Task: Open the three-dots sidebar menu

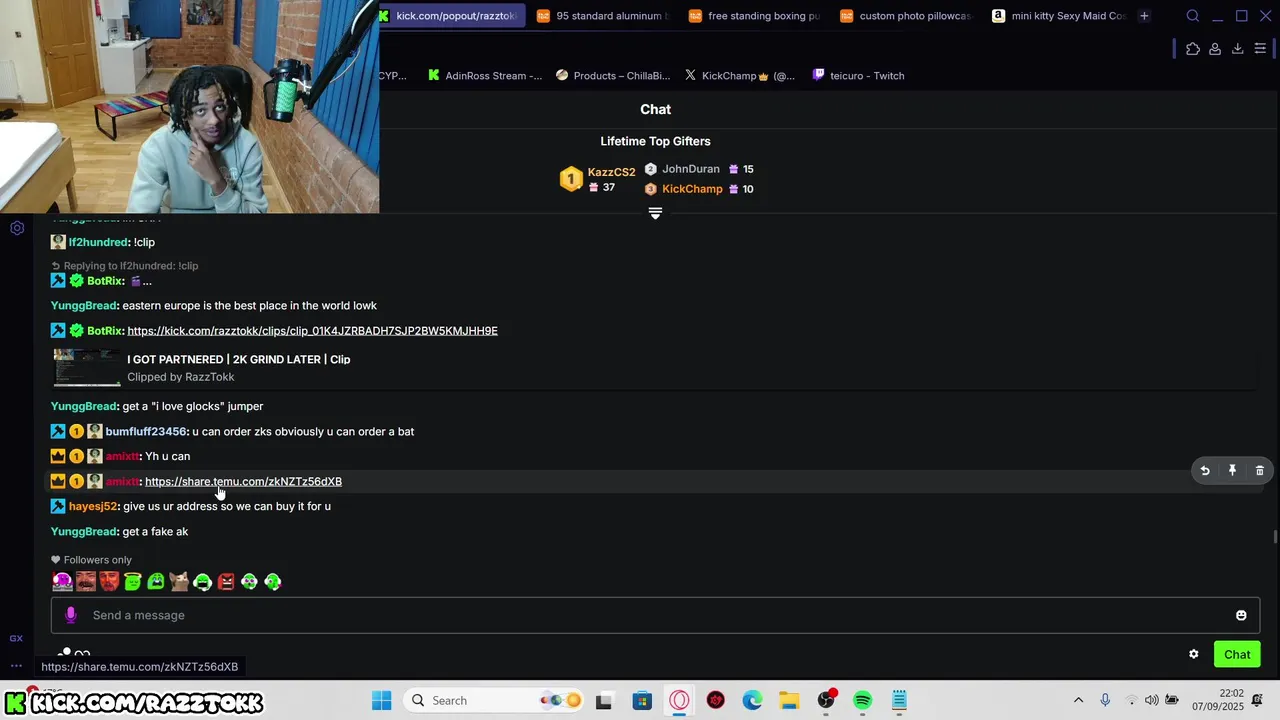Action: click(16, 665)
